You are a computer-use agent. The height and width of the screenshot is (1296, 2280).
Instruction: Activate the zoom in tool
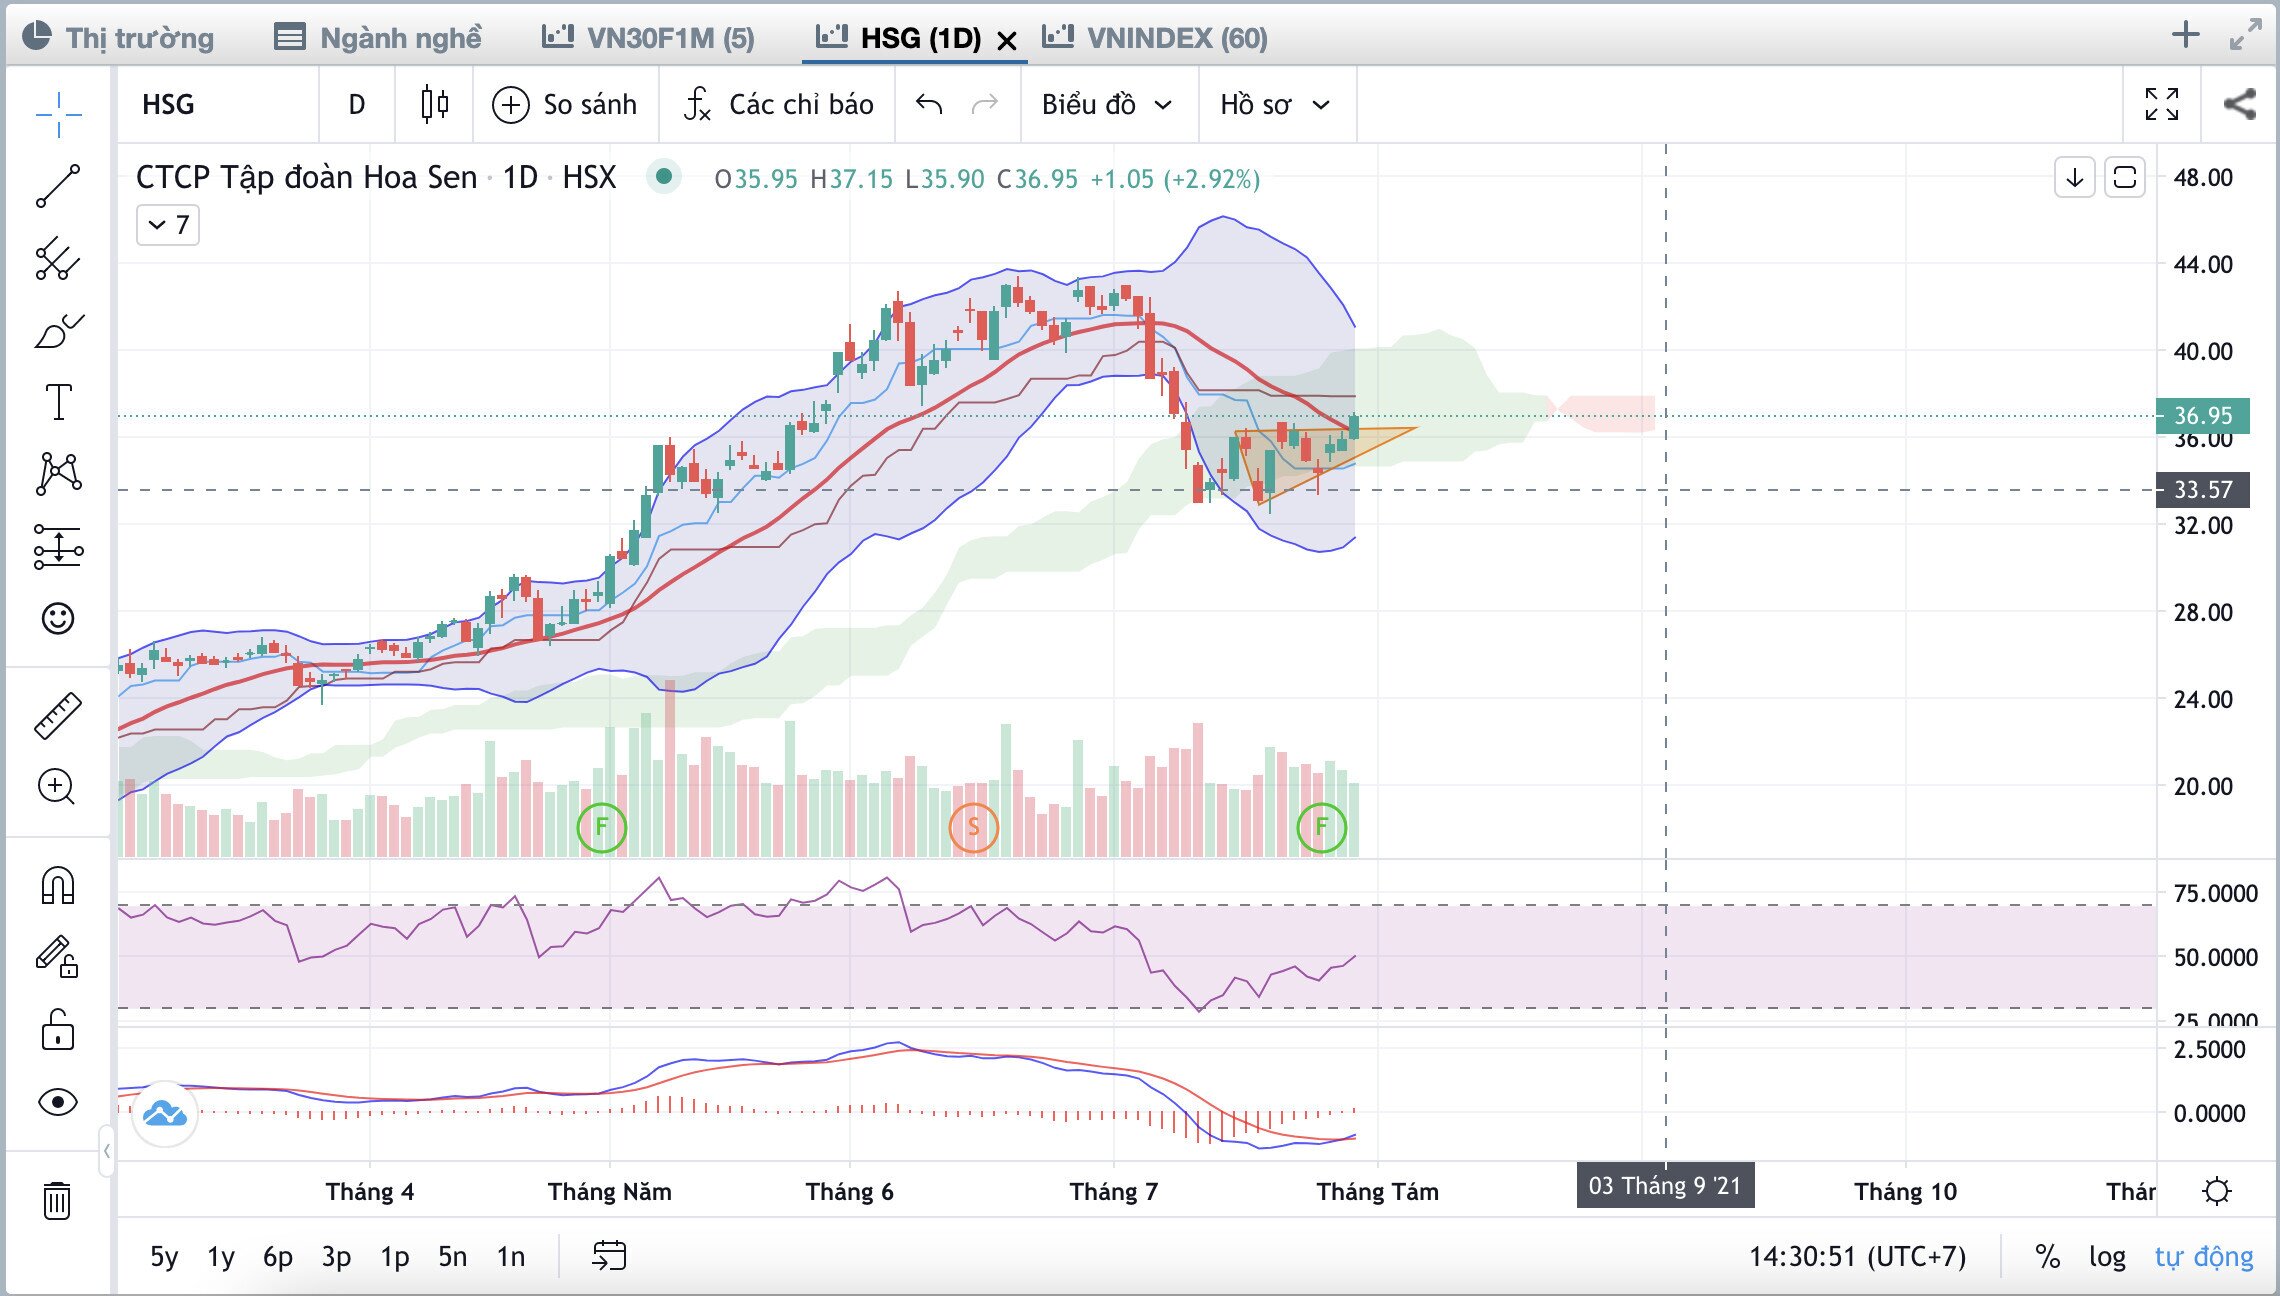coord(56,787)
